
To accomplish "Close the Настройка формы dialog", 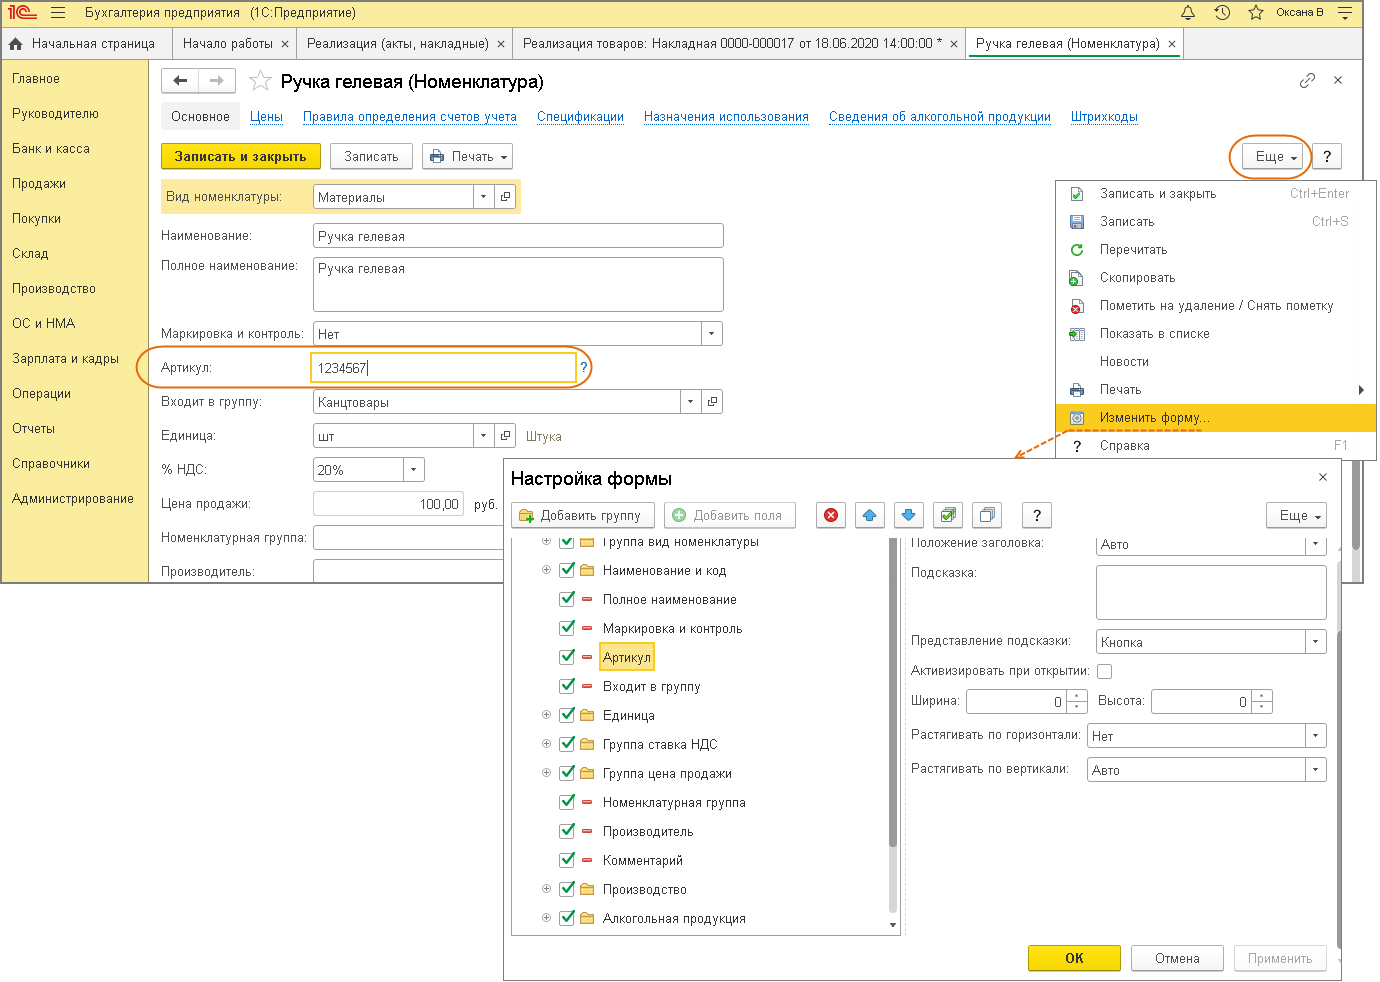I will point(1323,478).
